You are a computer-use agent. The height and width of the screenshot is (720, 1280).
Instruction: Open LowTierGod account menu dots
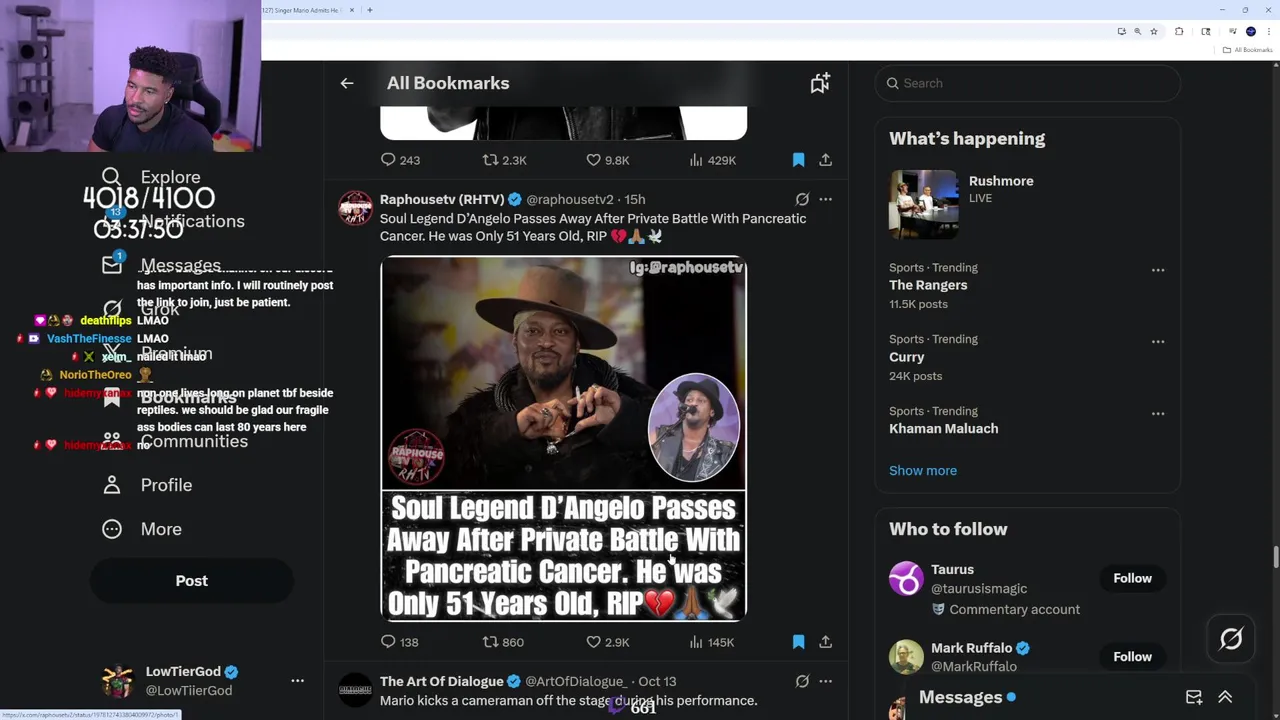(297, 680)
